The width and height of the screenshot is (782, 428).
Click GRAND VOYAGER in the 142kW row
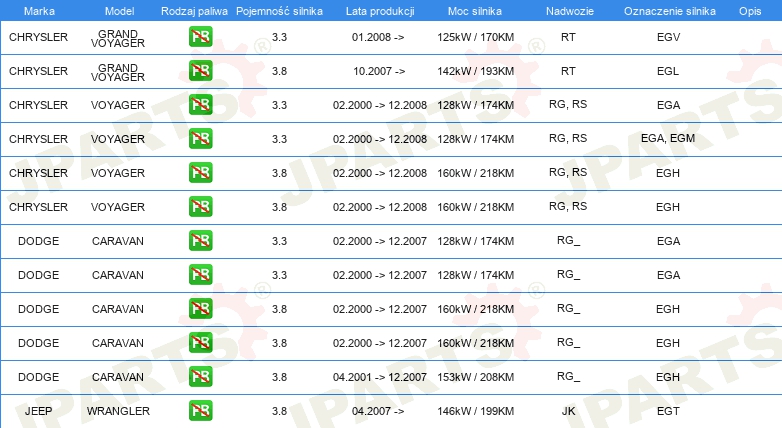[118, 72]
